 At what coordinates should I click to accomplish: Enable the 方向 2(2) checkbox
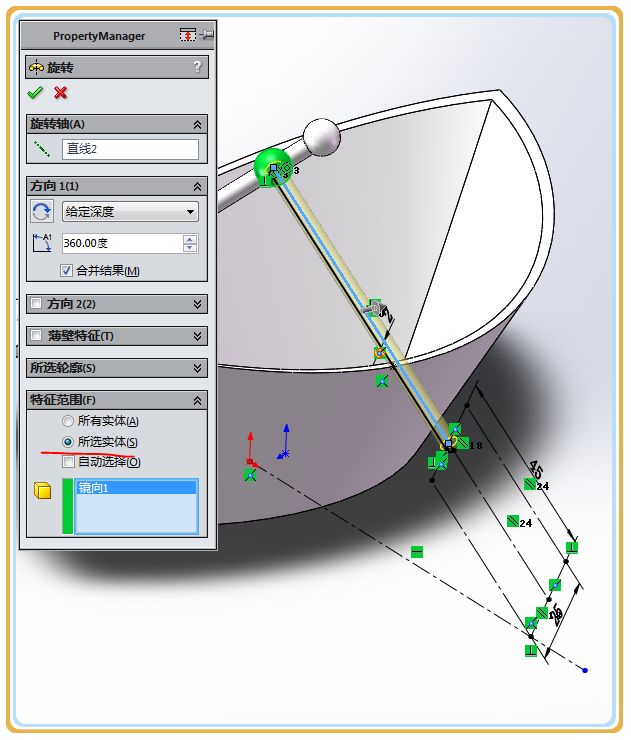pyautogui.click(x=36, y=303)
